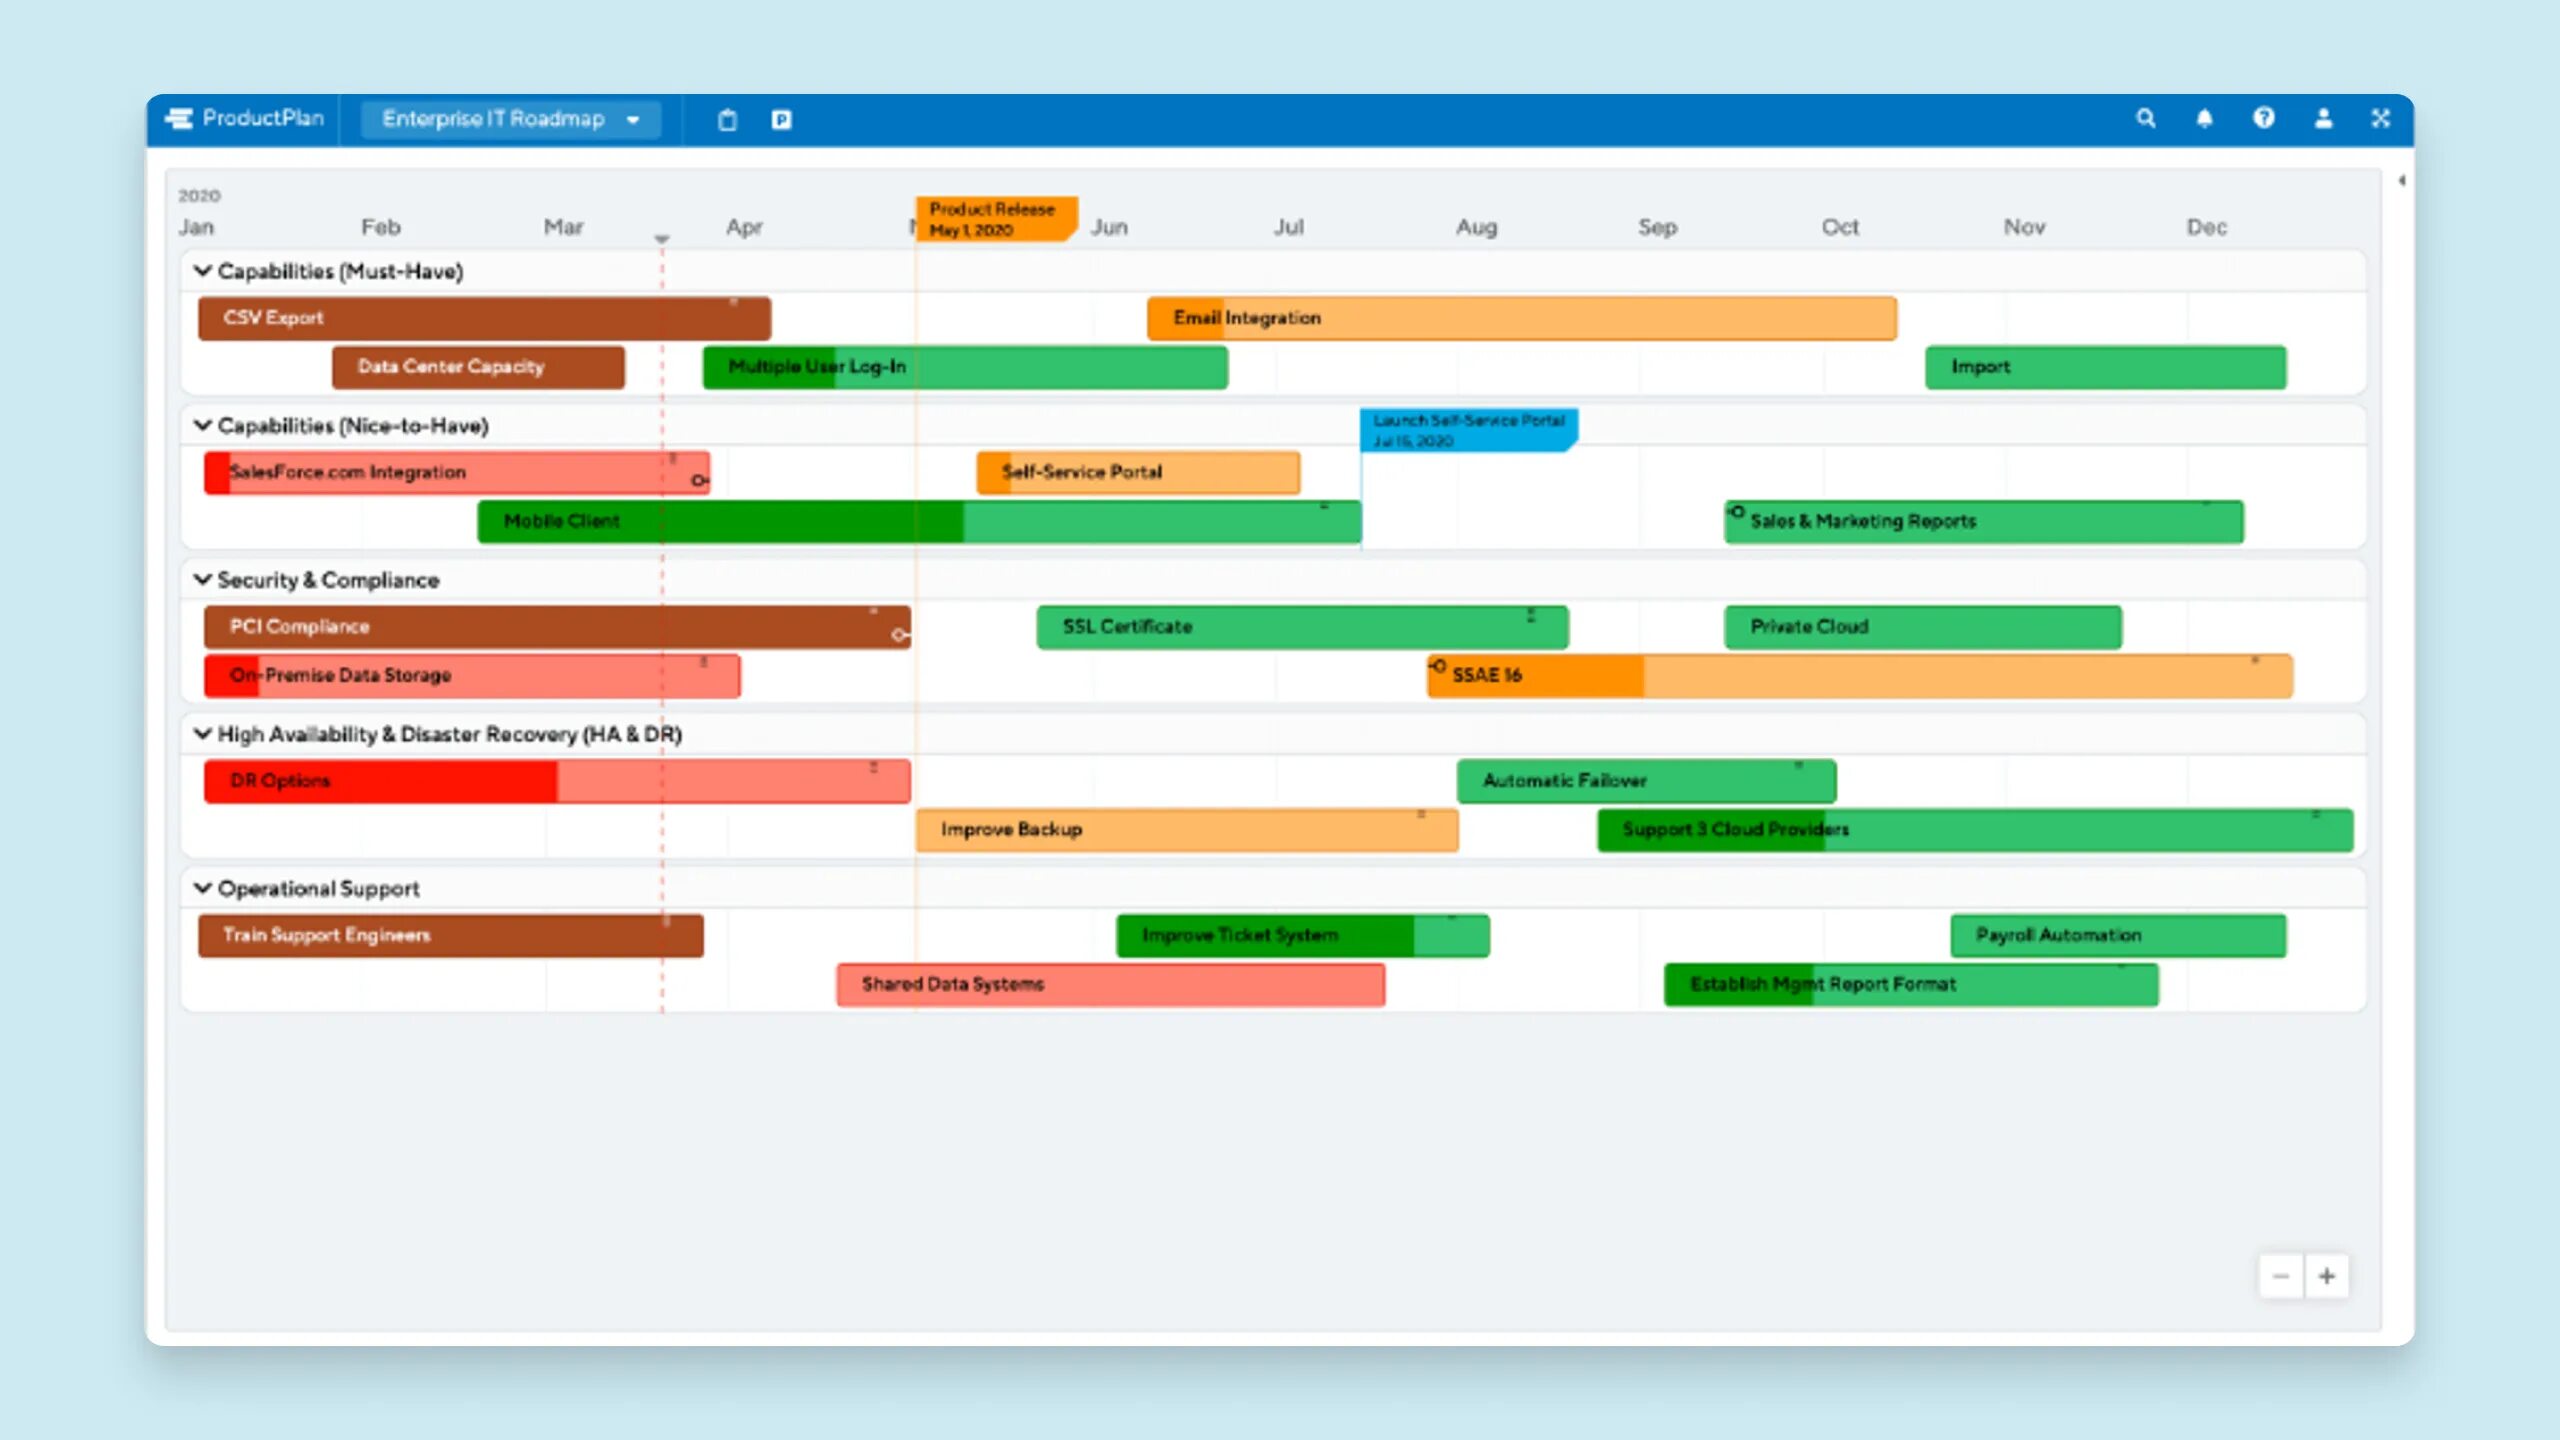Click the parking lot P icon
This screenshot has height=1440, width=2560.
[x=781, y=120]
